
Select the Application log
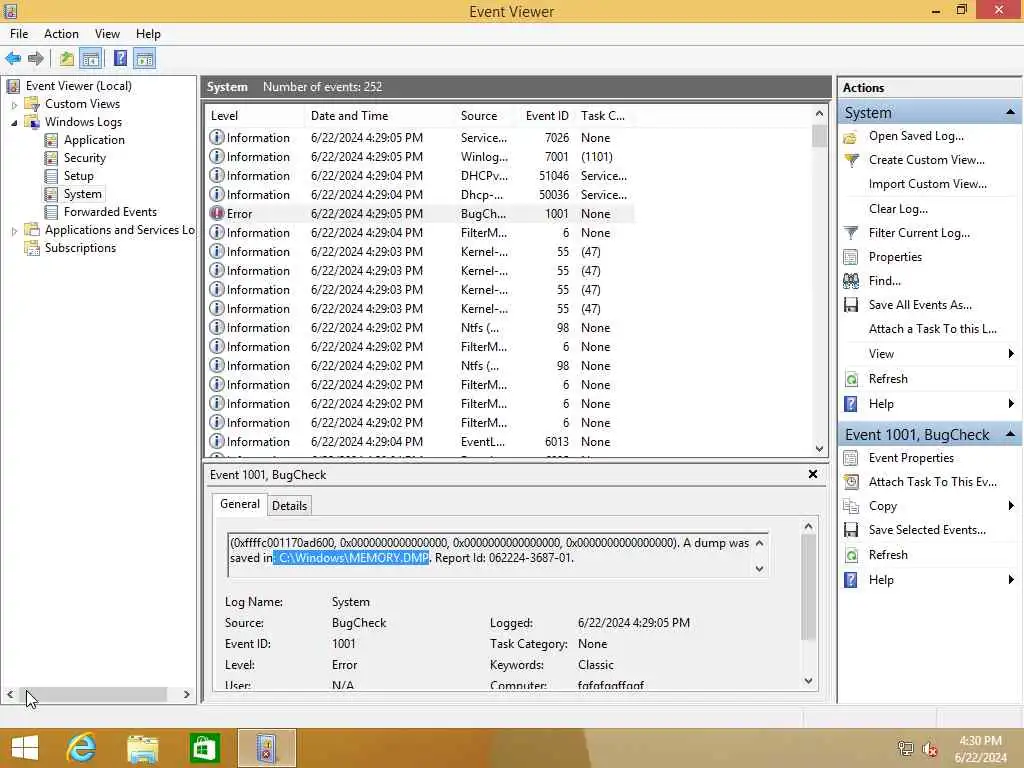(94, 140)
